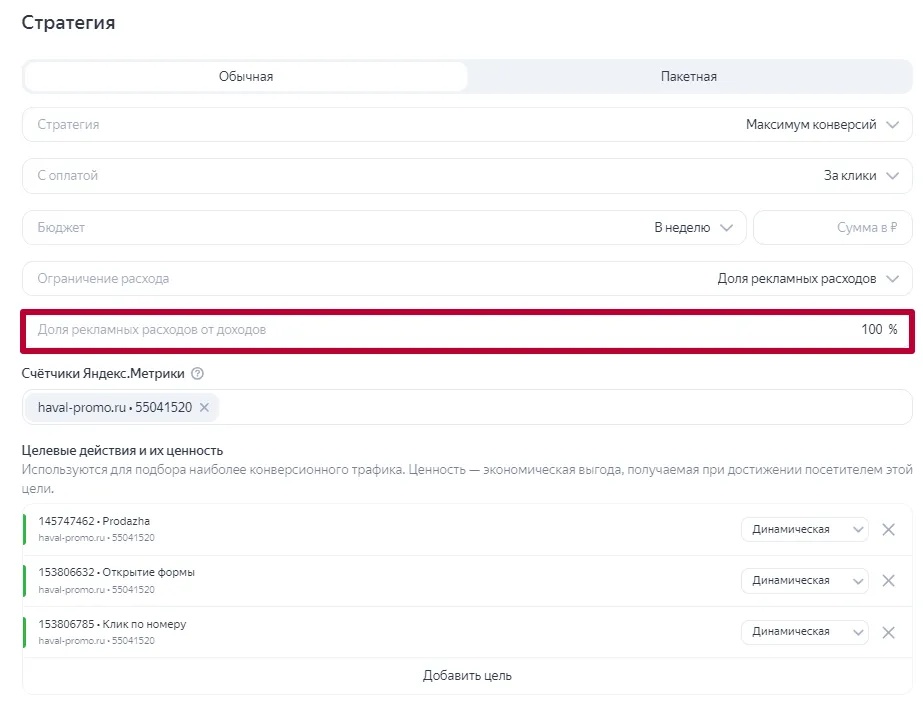Open Открытие формы value Динамическая dropdown
923x722 pixels.
coord(804,581)
